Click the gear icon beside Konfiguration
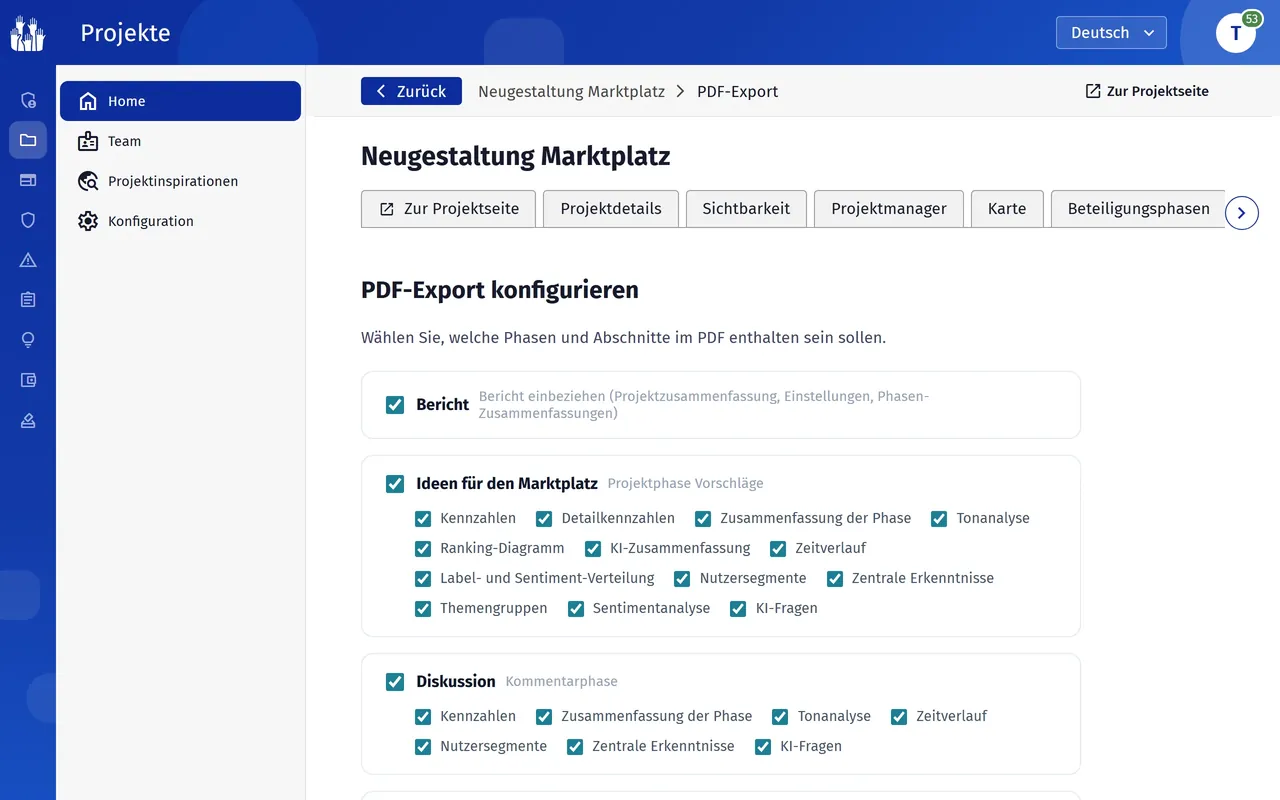Viewport: 1280px width, 800px height. (88, 221)
